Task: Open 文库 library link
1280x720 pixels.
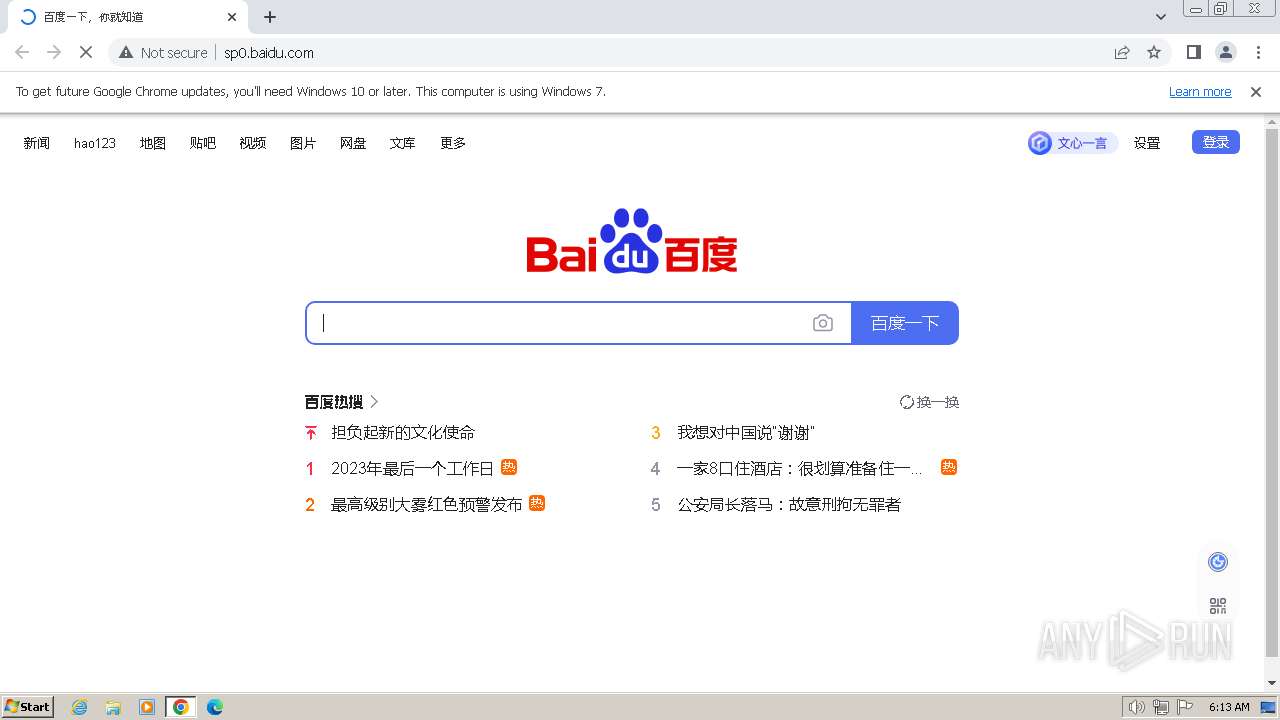Action: pos(403,143)
